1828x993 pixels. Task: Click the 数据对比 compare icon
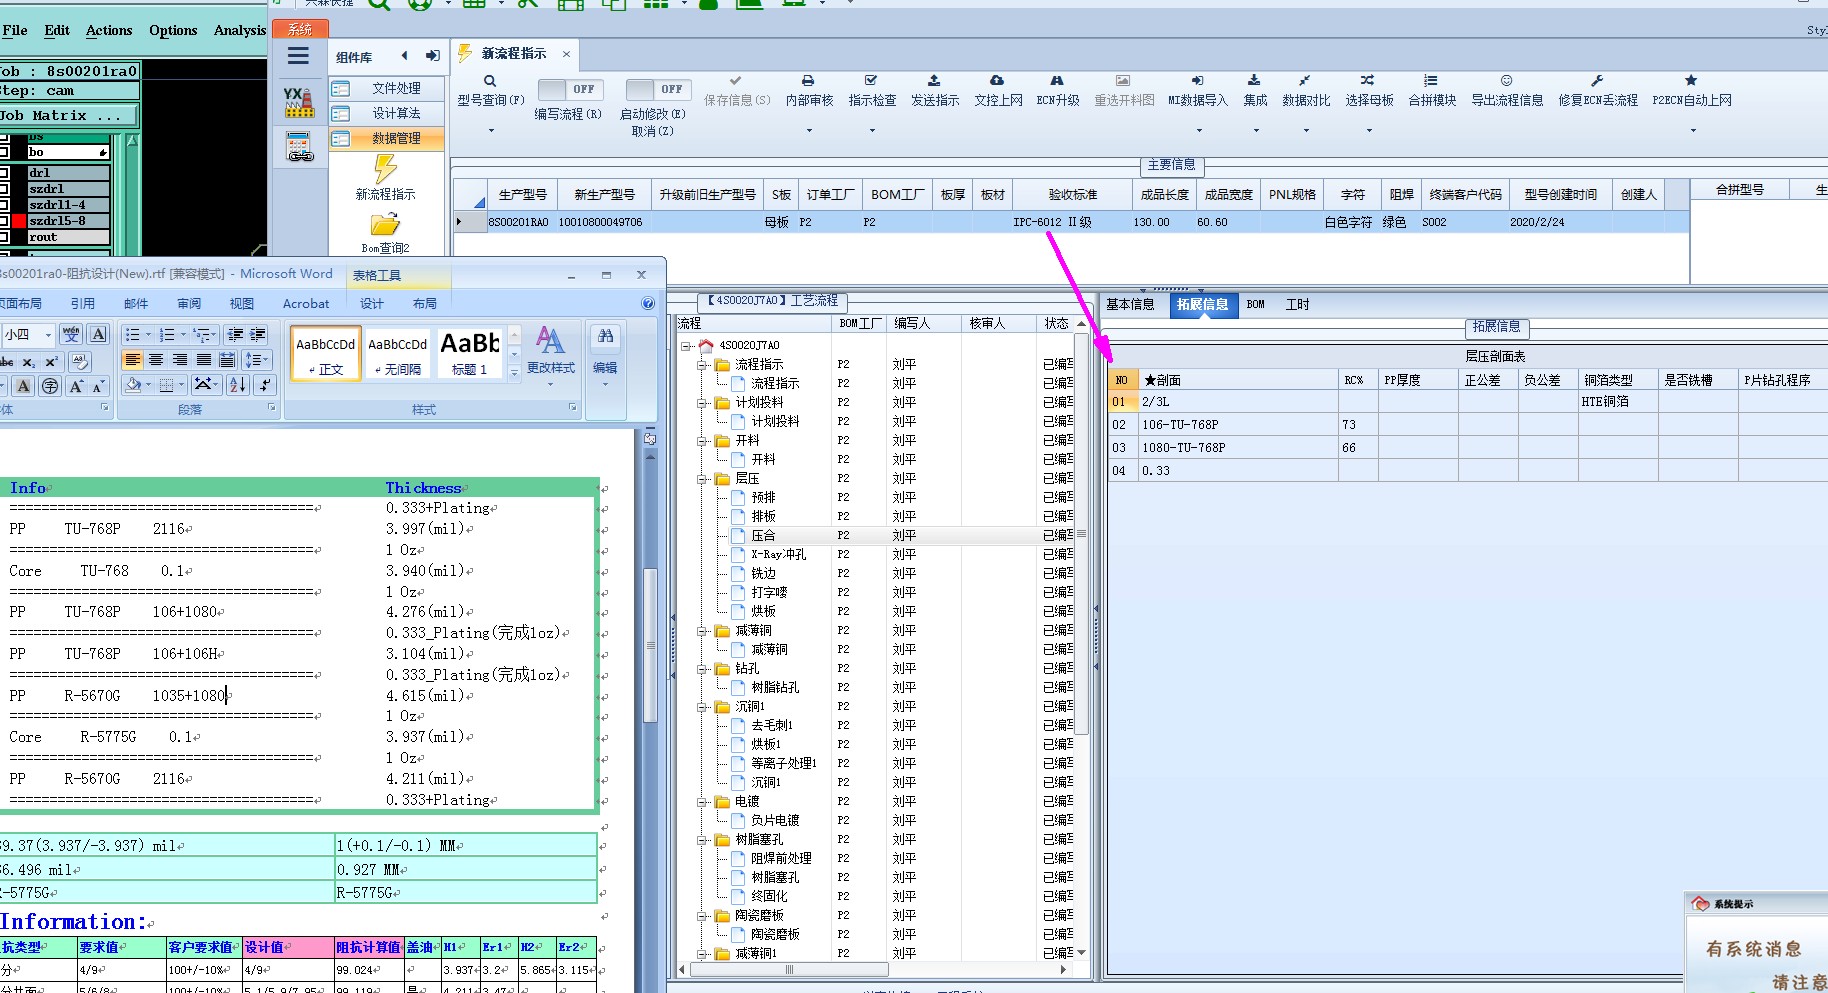tap(1304, 80)
